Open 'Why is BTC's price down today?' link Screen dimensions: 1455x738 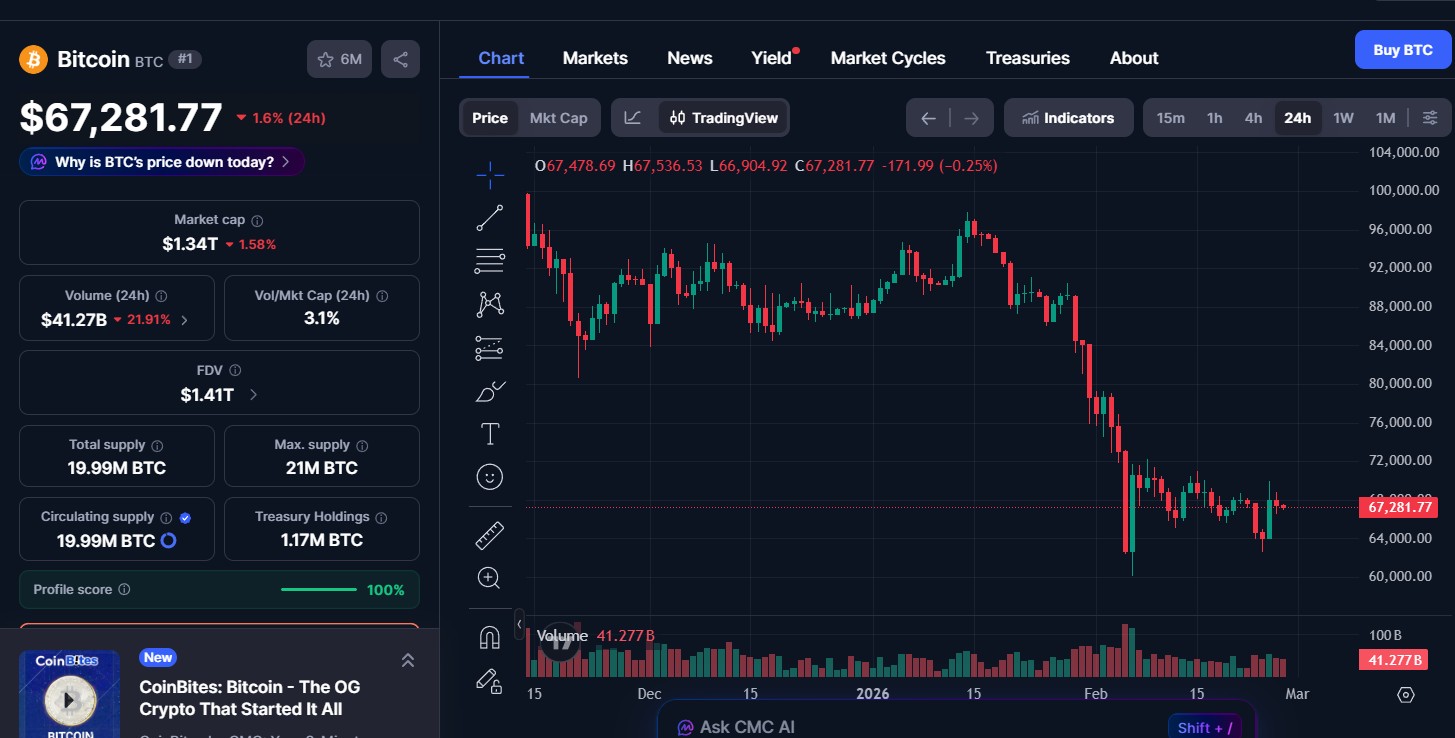(x=161, y=161)
